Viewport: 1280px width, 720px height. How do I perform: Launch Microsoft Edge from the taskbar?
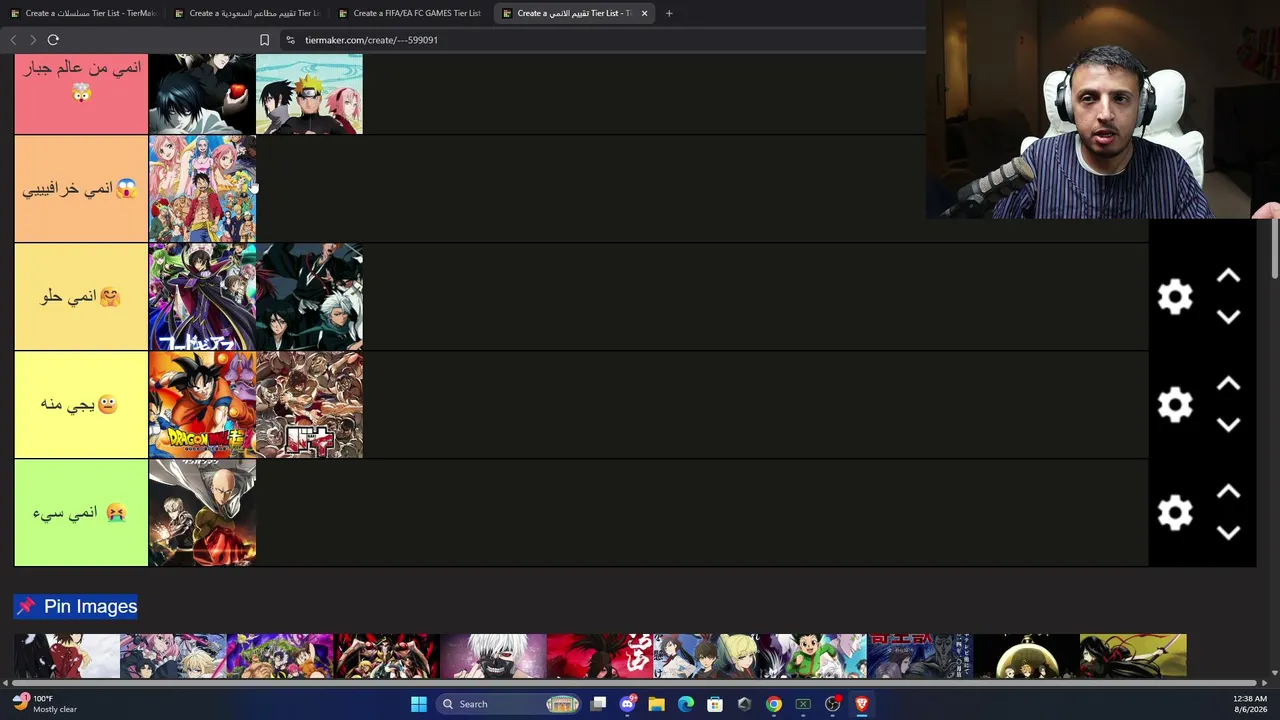(686, 704)
